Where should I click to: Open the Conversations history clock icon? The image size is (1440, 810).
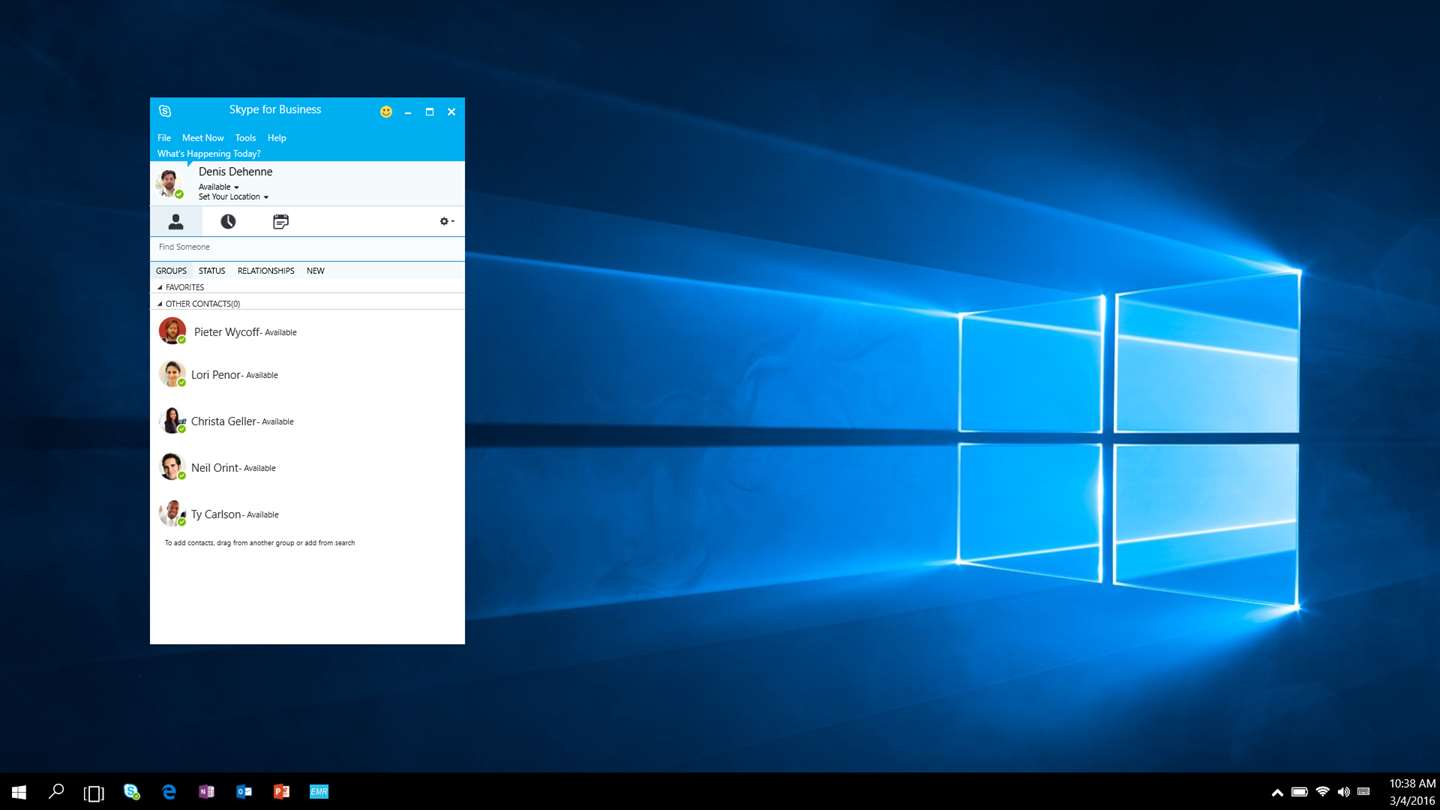point(228,222)
